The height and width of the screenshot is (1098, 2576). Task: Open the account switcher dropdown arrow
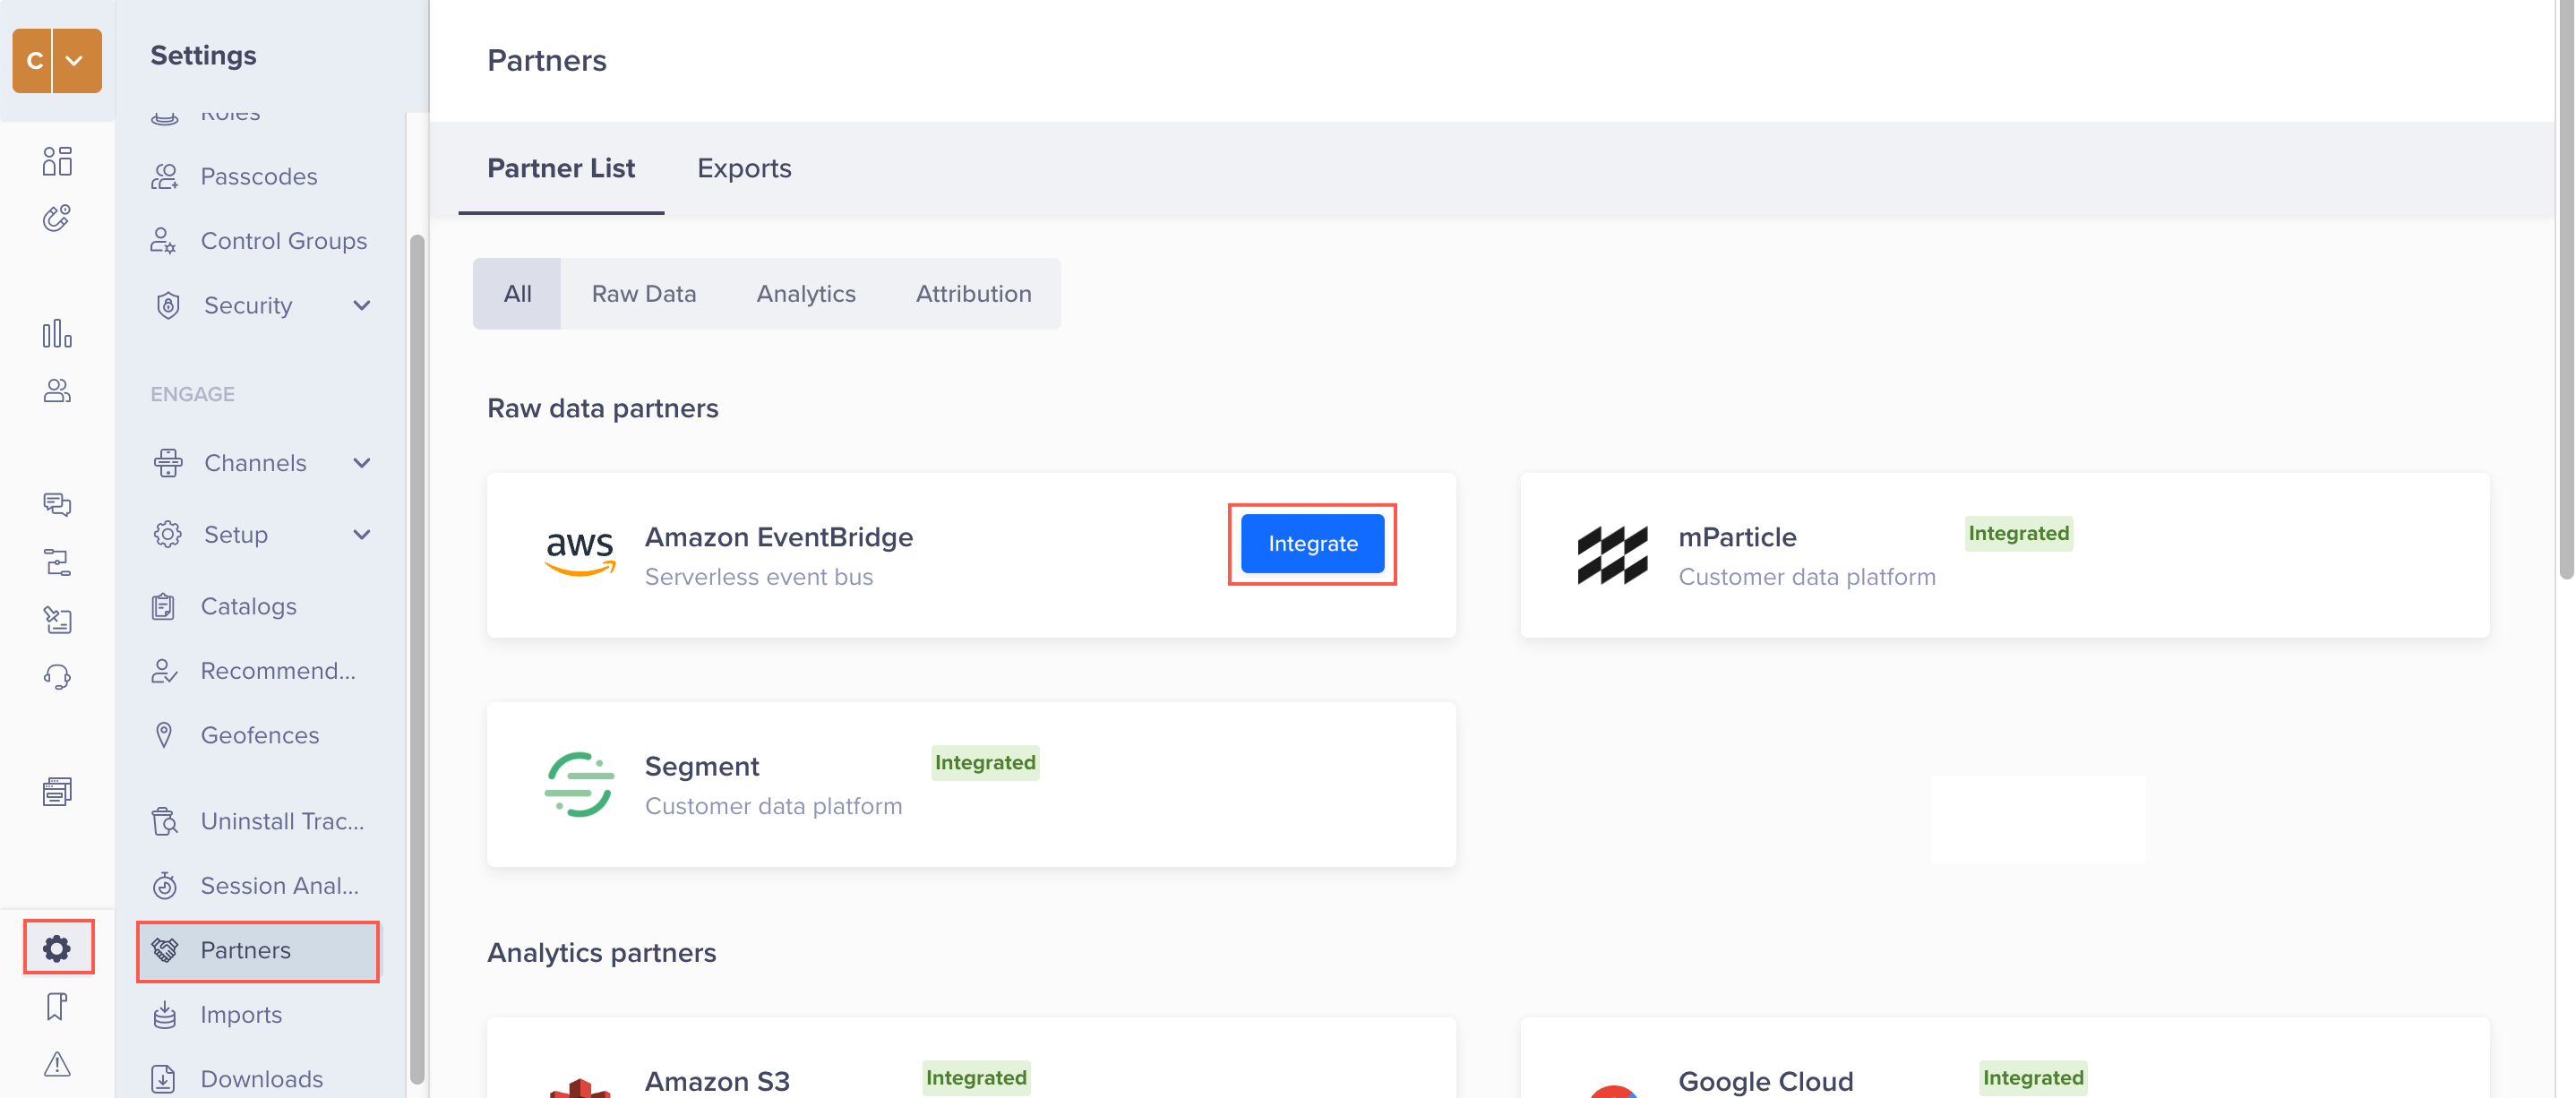pos(75,60)
